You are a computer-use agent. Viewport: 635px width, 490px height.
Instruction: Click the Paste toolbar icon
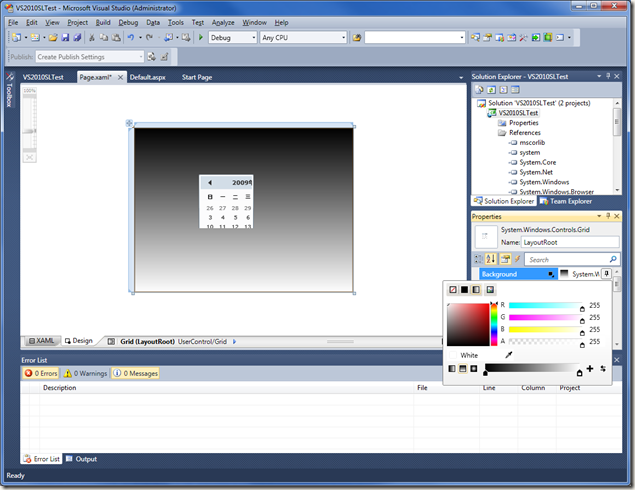116,38
